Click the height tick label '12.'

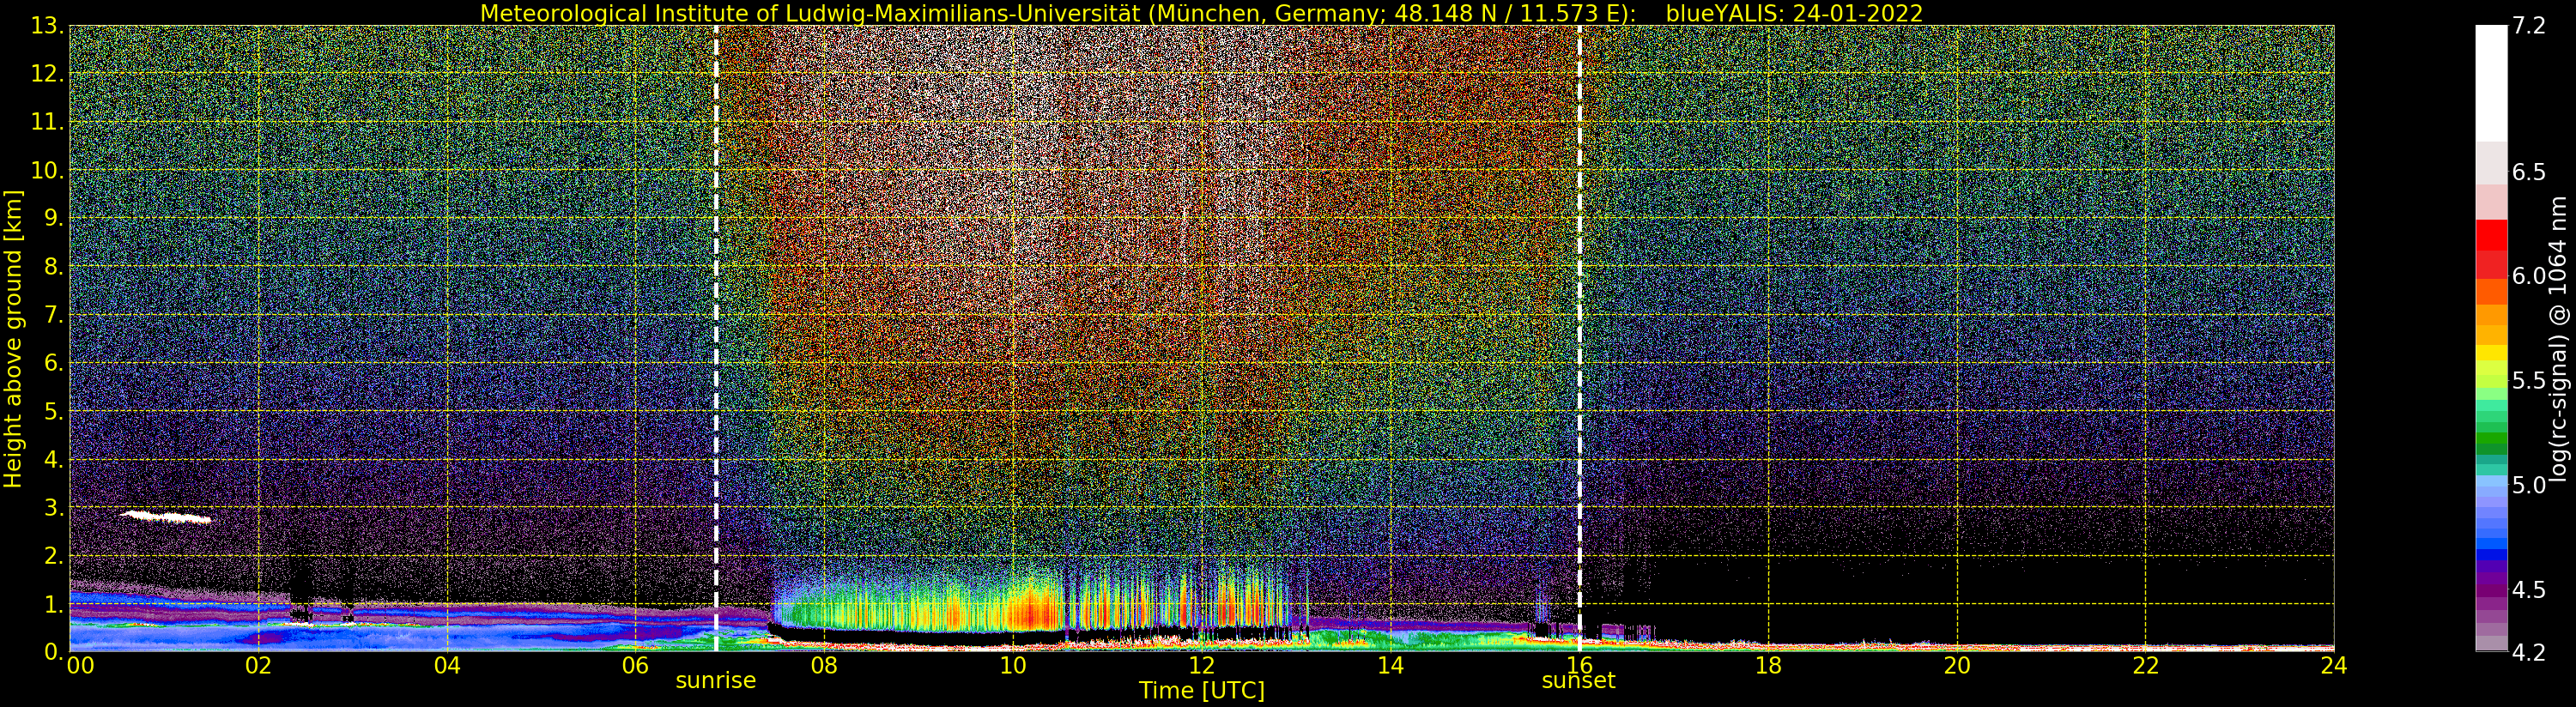[x=48, y=74]
